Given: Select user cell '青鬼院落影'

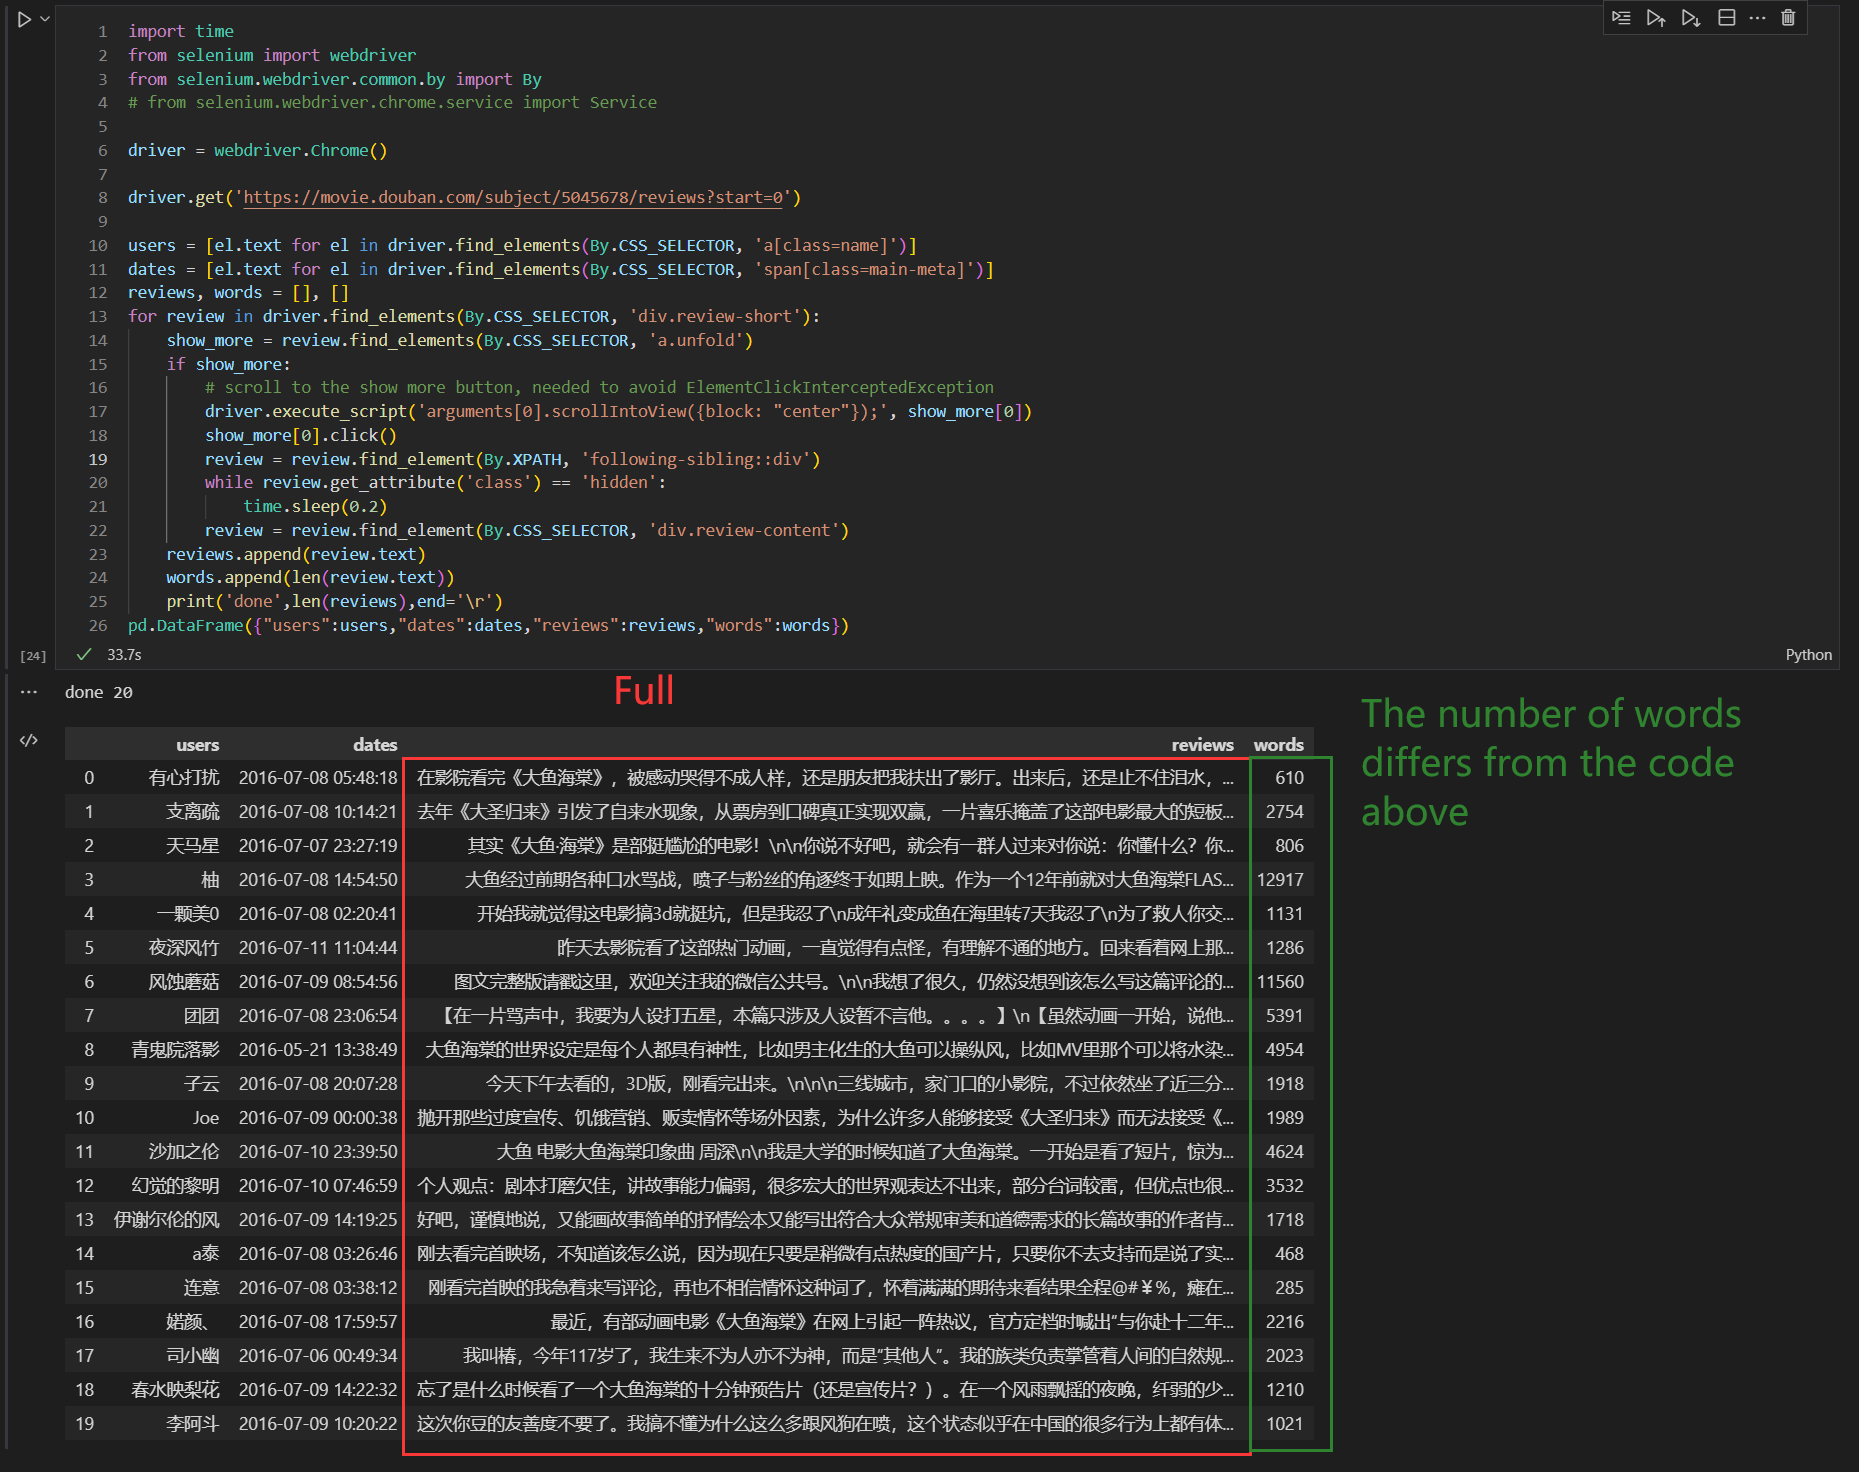Looking at the screenshot, I should [175, 1050].
